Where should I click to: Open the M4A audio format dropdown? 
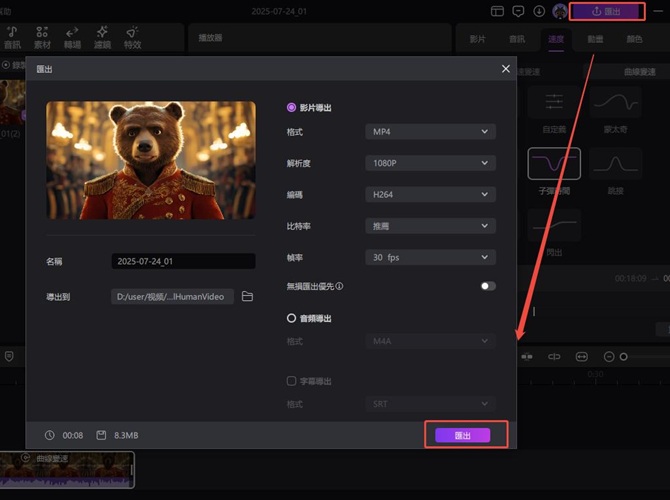(x=430, y=341)
